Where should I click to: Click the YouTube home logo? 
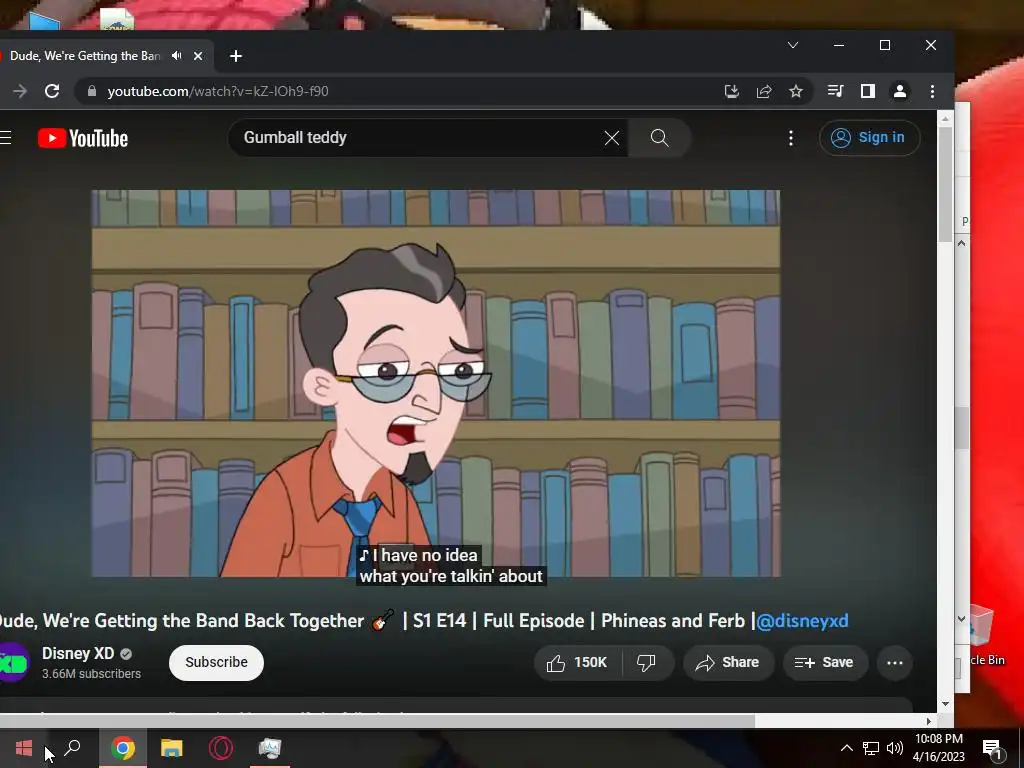pyautogui.click(x=83, y=138)
